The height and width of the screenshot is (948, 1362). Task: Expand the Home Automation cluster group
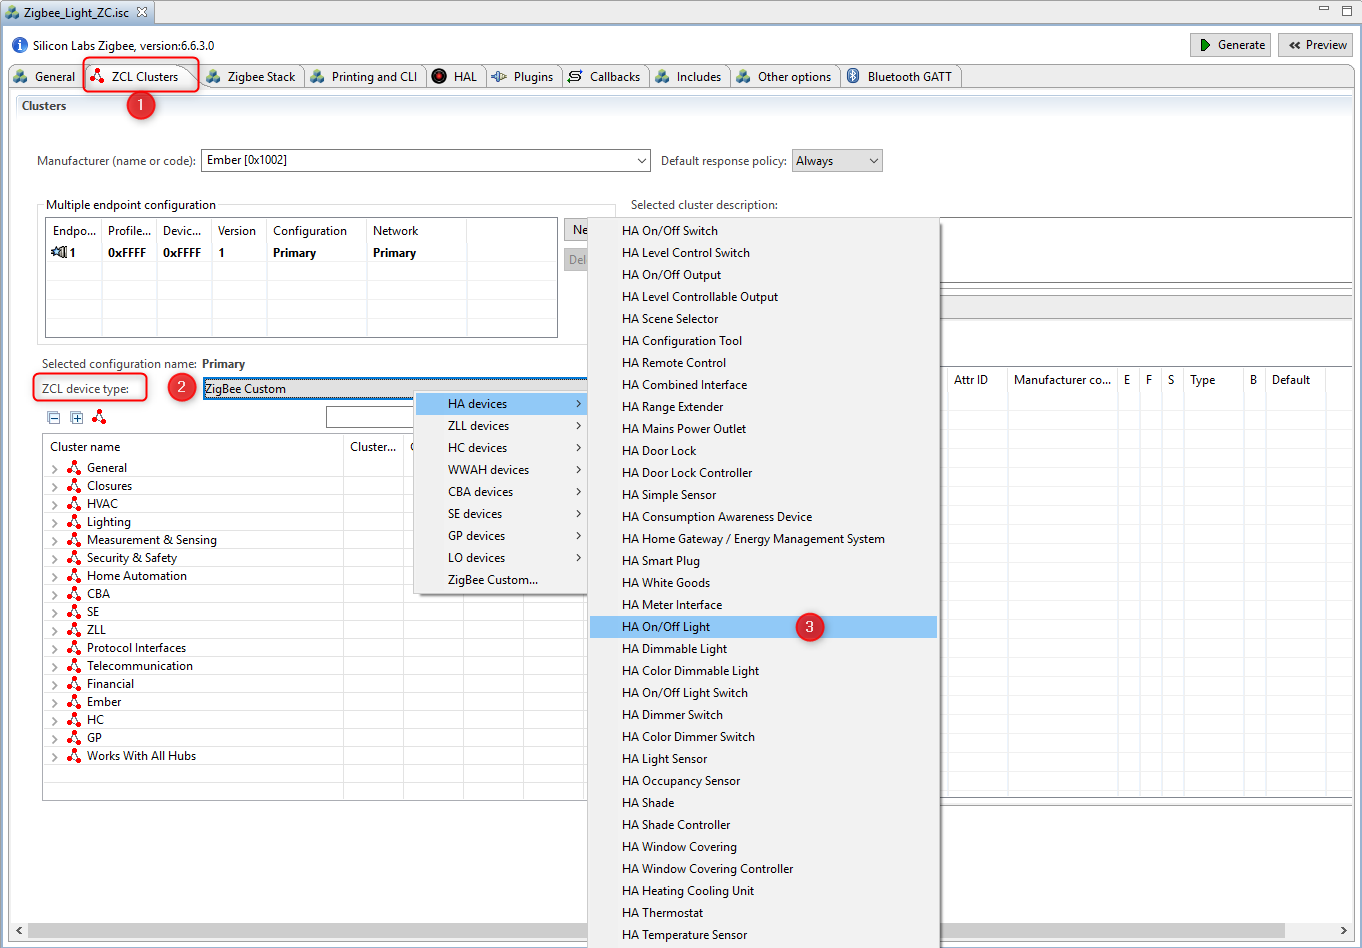pos(55,576)
